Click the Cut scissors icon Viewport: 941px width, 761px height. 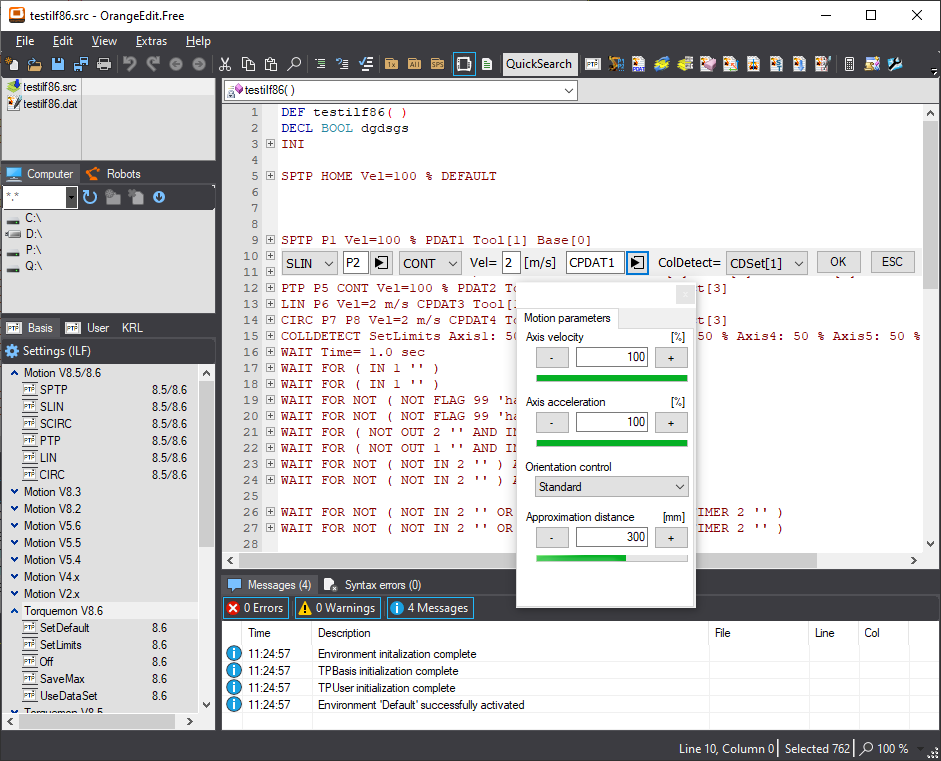pyautogui.click(x=225, y=64)
